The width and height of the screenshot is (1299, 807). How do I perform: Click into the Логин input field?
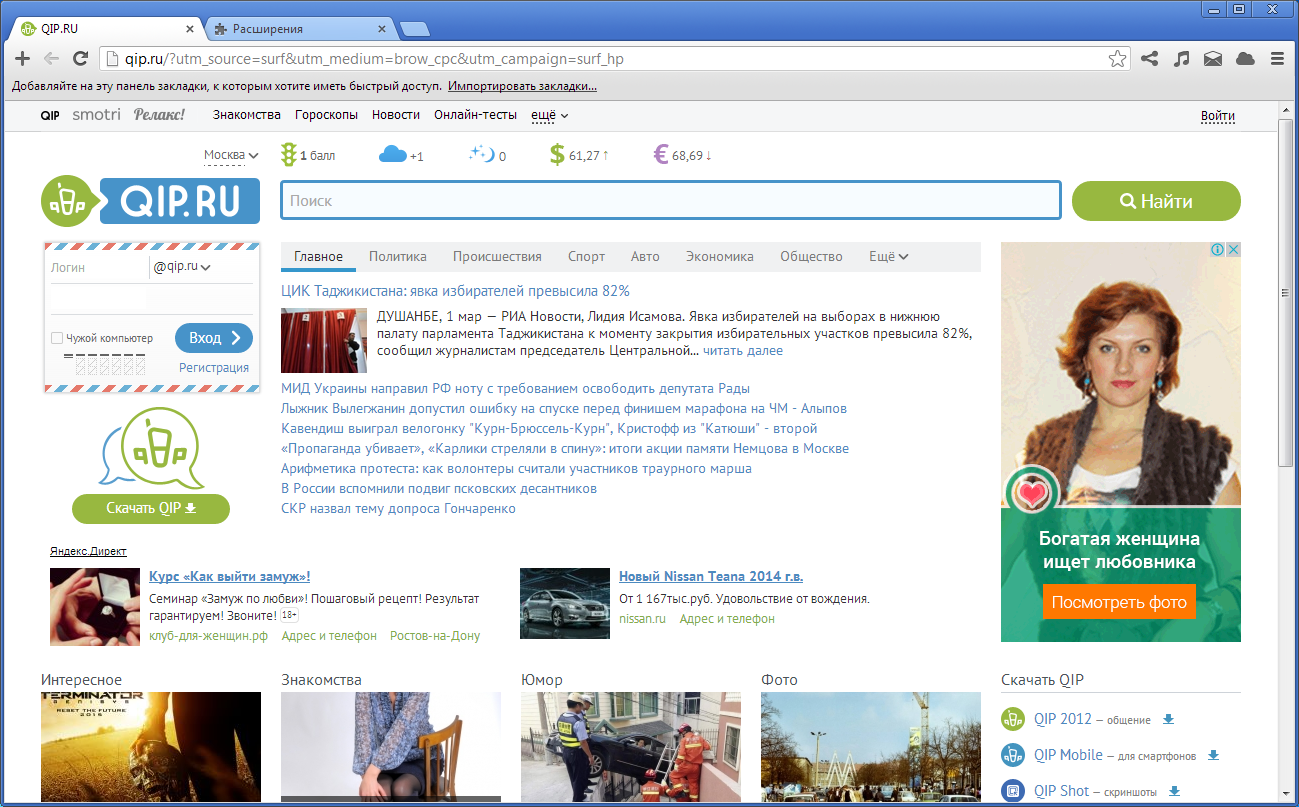point(97,267)
